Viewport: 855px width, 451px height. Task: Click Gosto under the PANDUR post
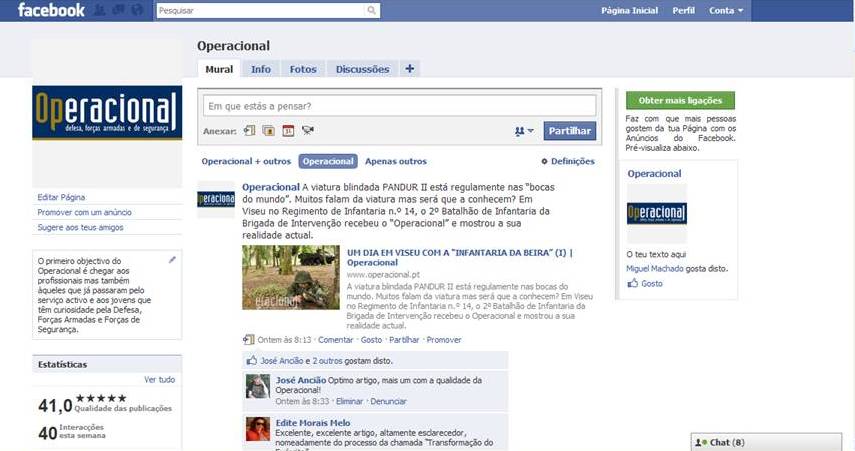point(371,340)
